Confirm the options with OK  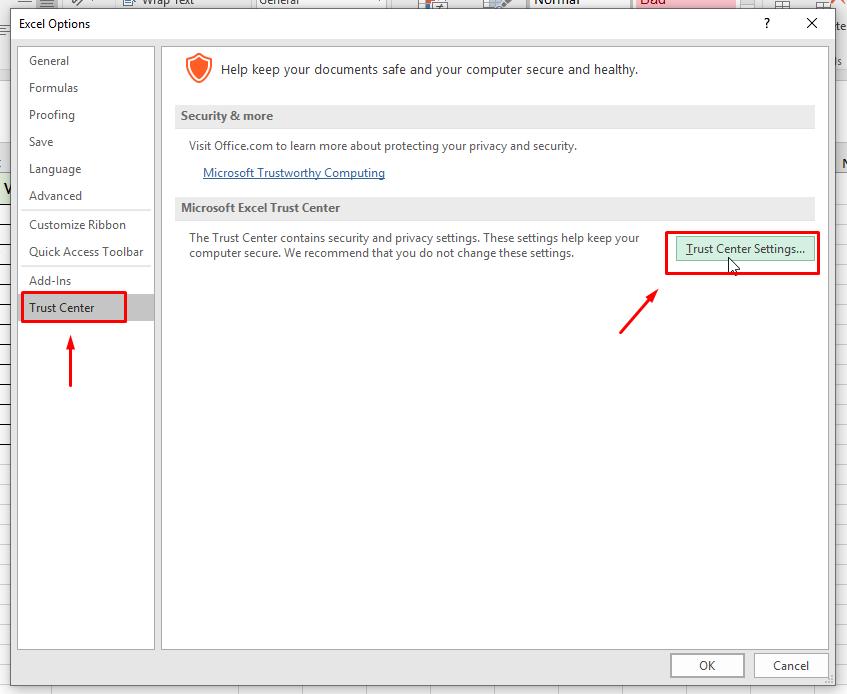tap(707, 665)
